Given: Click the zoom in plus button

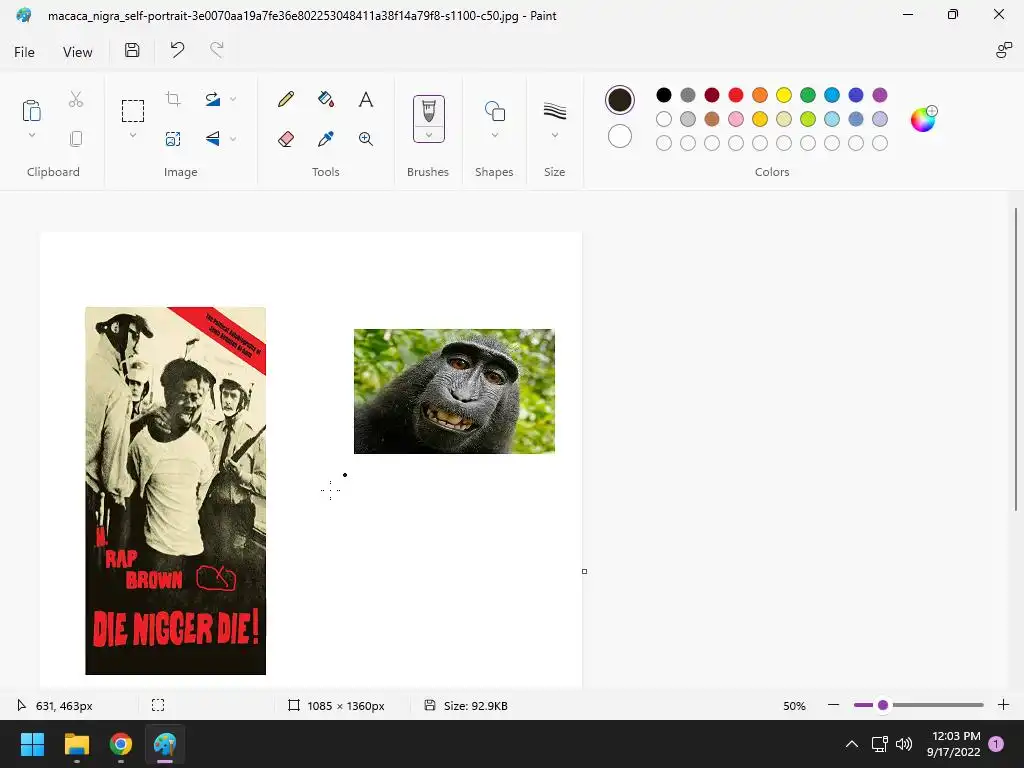Looking at the screenshot, I should pos(1004,705).
